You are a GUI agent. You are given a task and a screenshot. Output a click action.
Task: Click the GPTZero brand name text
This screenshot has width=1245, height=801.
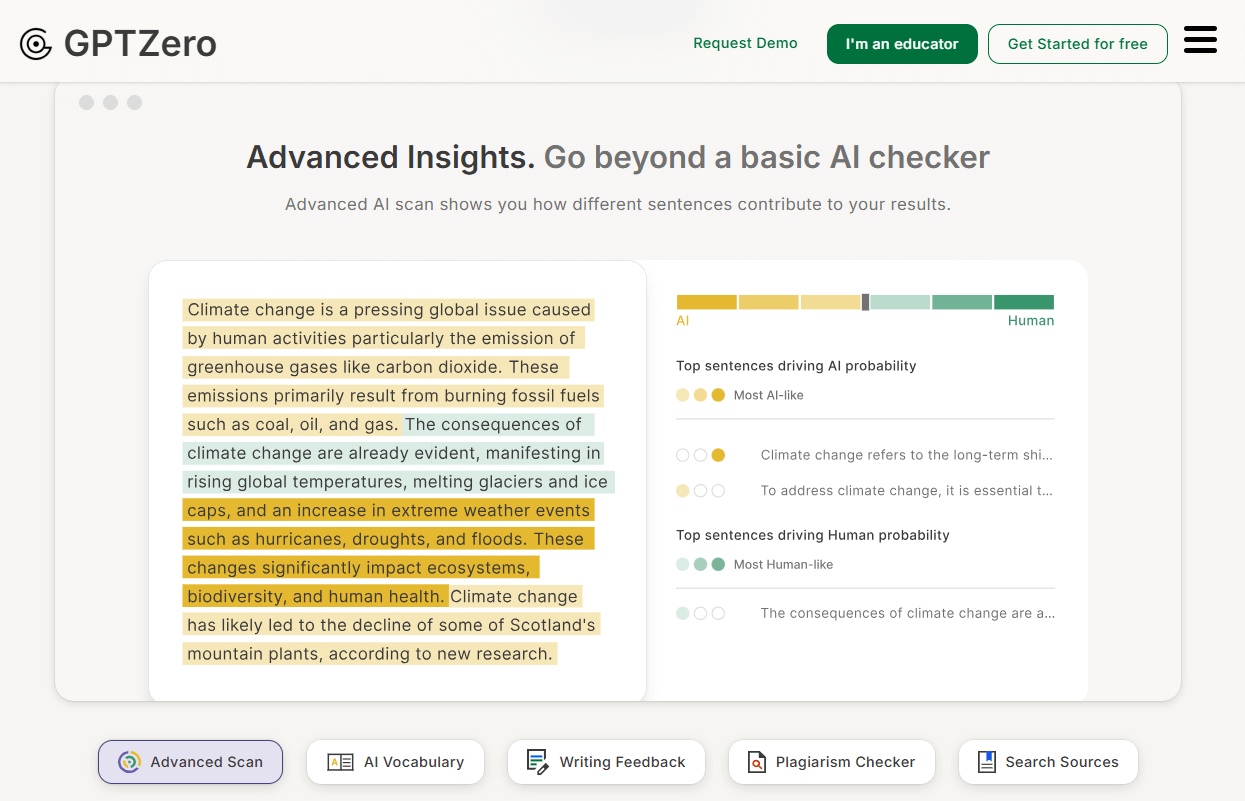(x=140, y=44)
